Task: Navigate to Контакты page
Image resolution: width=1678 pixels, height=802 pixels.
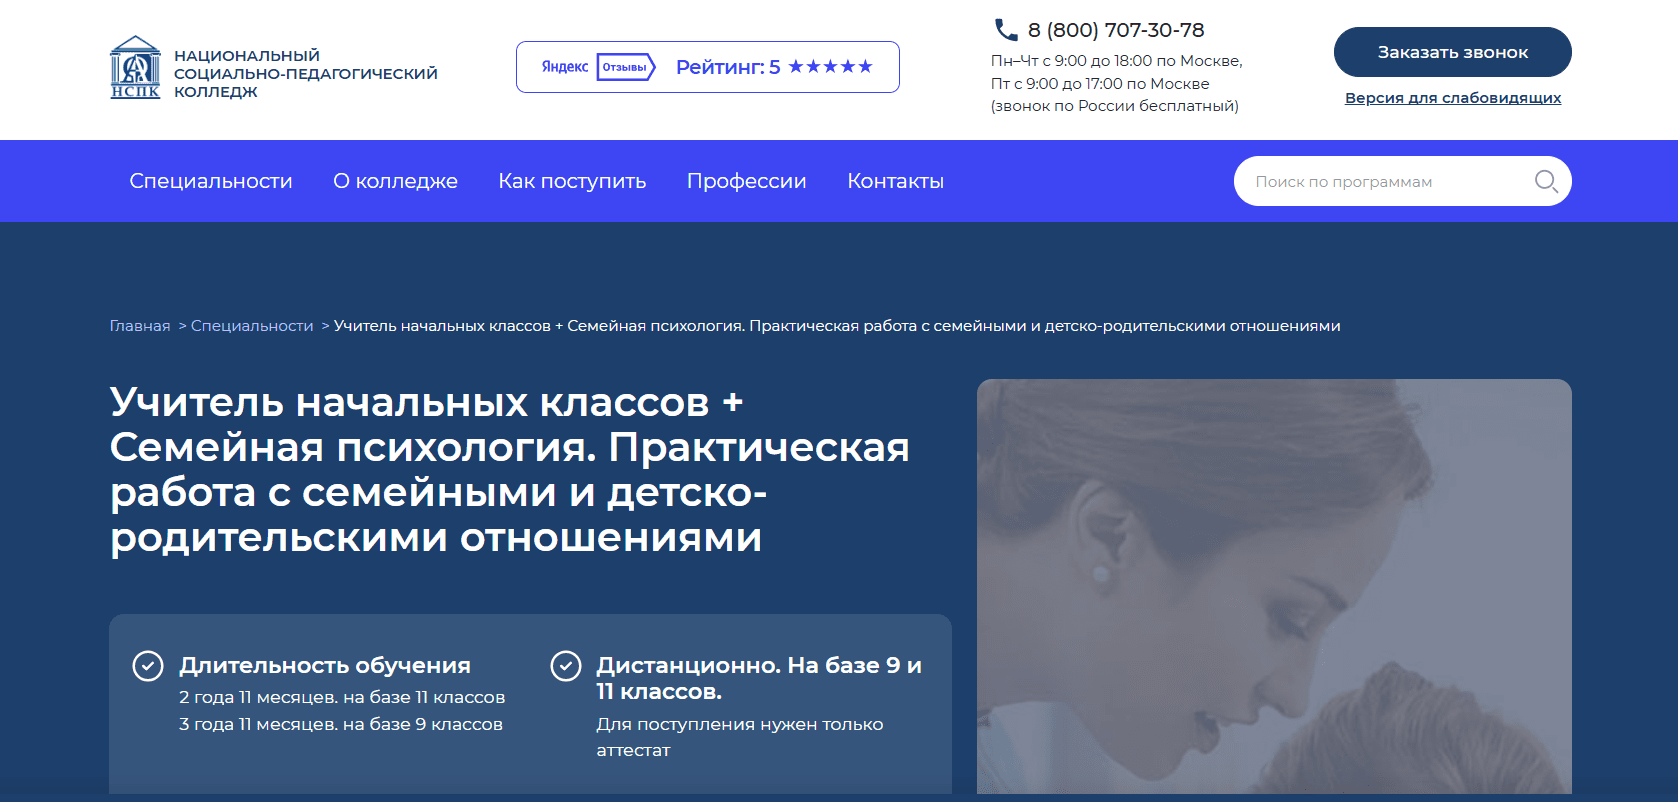Action: click(x=895, y=181)
